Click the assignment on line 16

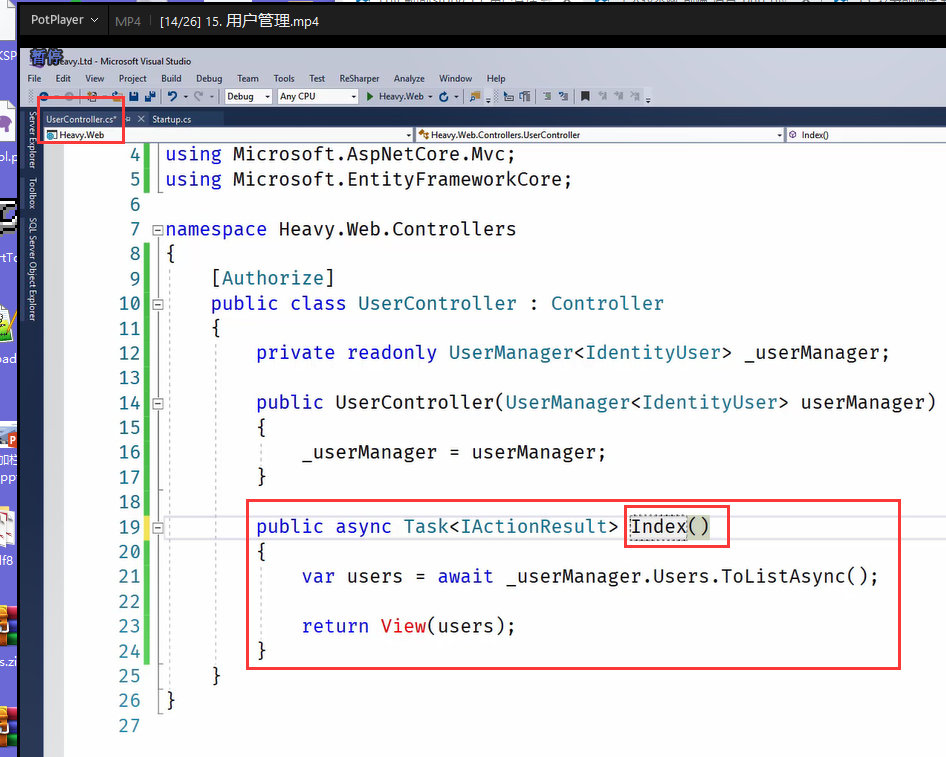tap(454, 452)
